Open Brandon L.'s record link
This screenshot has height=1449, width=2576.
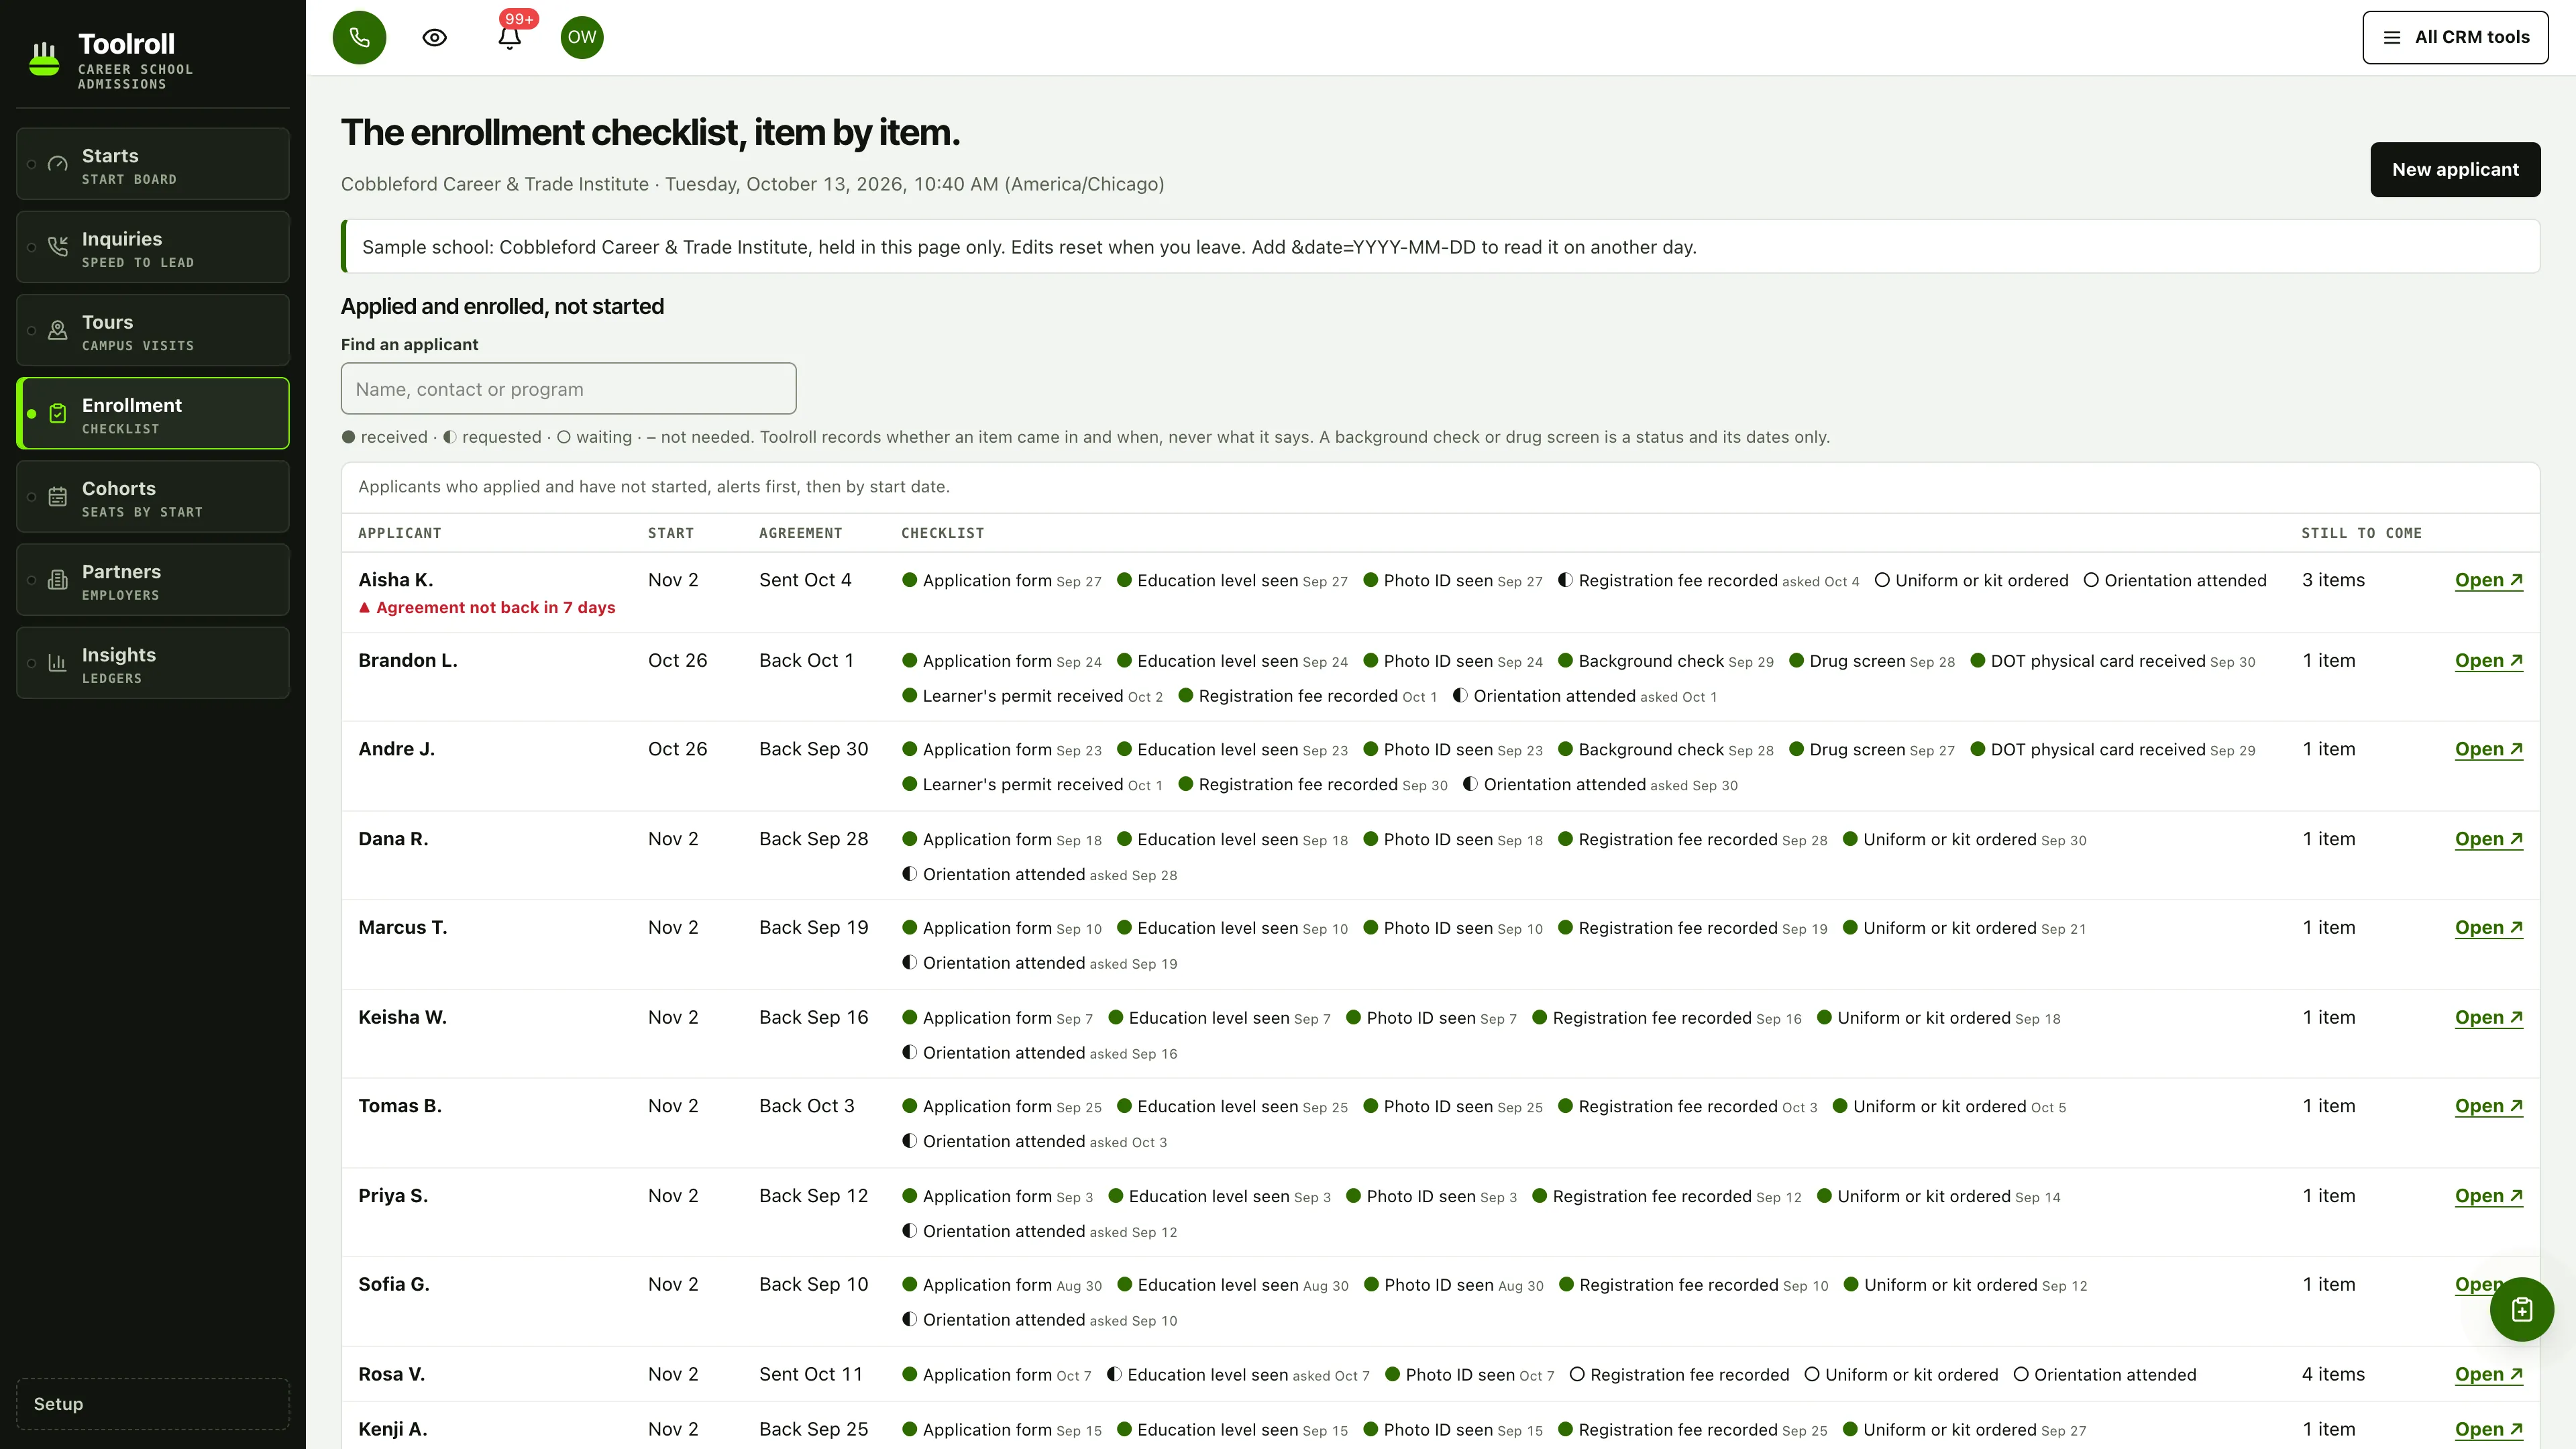point(2488,661)
